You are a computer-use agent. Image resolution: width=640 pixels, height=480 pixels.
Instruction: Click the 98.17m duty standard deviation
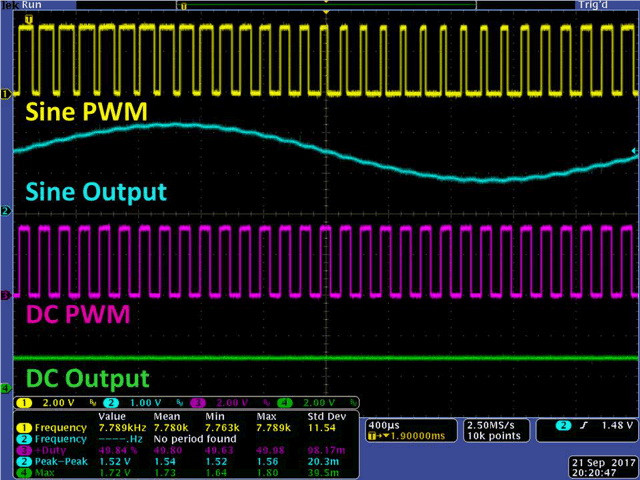(x=326, y=451)
